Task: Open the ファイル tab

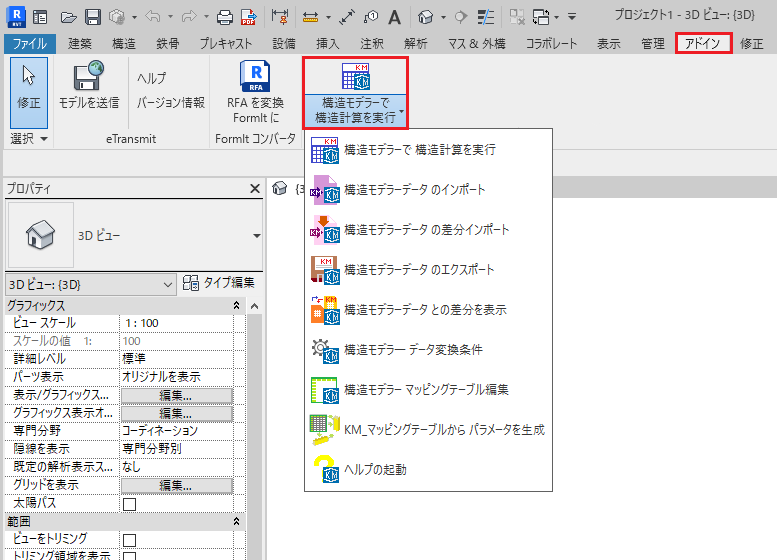Action: [x=30, y=43]
